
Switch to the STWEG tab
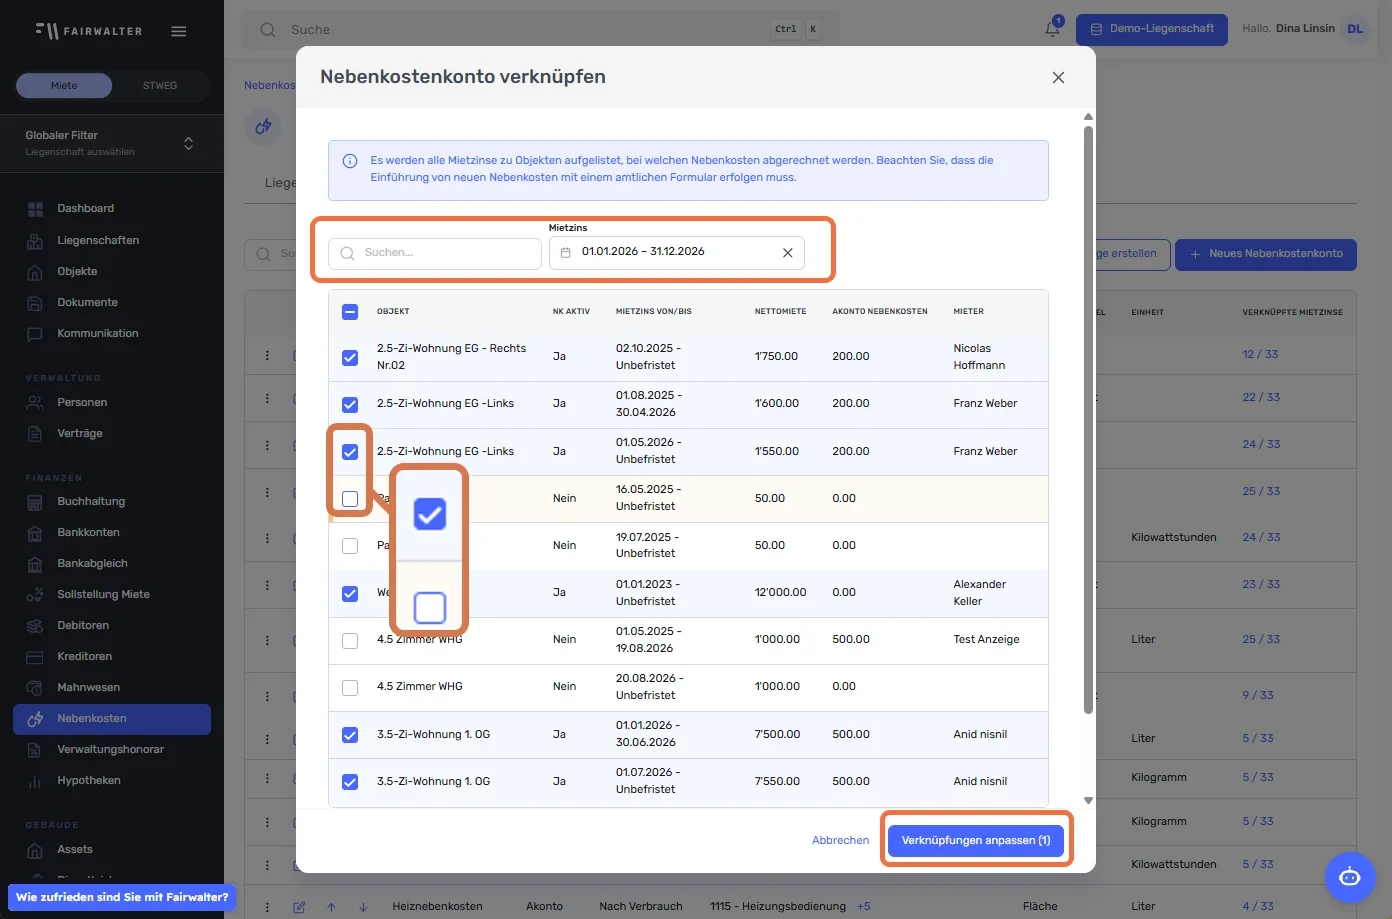pyautogui.click(x=160, y=86)
